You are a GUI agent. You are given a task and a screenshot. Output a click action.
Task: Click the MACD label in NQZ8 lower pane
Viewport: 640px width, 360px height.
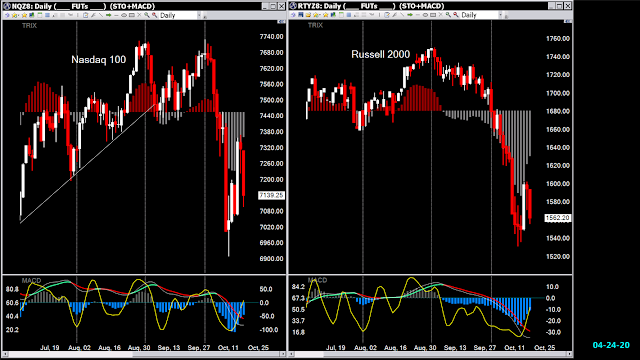pyautogui.click(x=31, y=280)
